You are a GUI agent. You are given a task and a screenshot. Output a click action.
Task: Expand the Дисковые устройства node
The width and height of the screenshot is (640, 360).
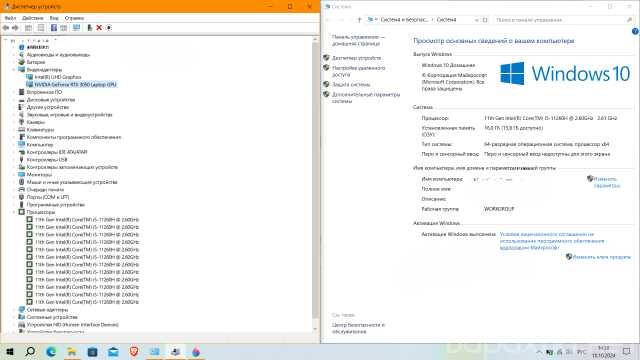point(13,100)
